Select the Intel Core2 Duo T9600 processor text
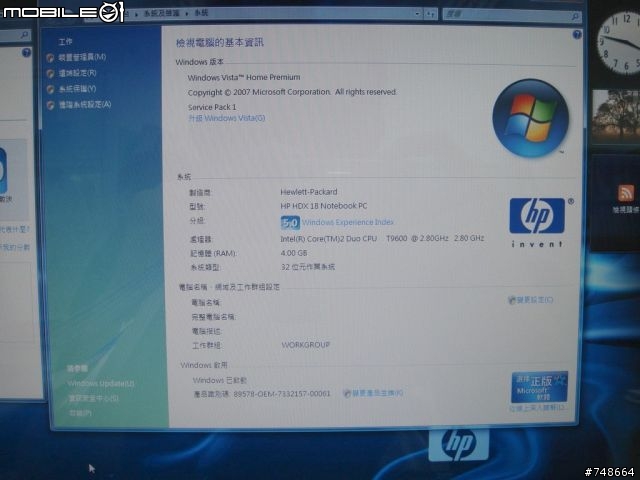640x480 pixels. coord(382,238)
